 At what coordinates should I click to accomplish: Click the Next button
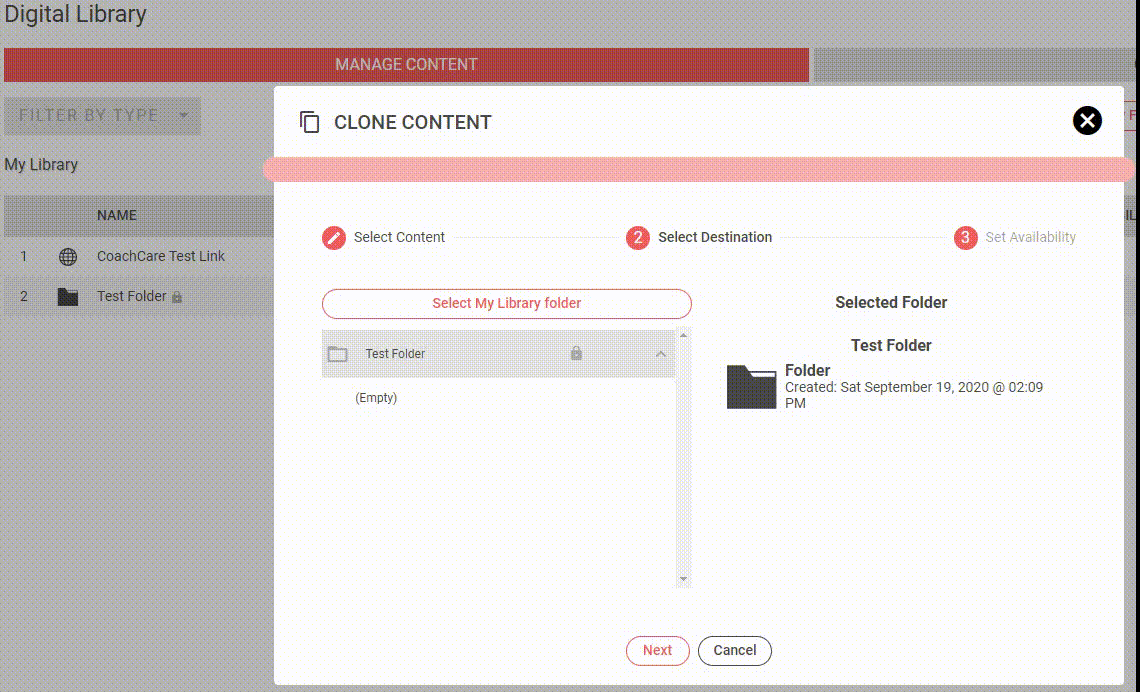(x=657, y=650)
